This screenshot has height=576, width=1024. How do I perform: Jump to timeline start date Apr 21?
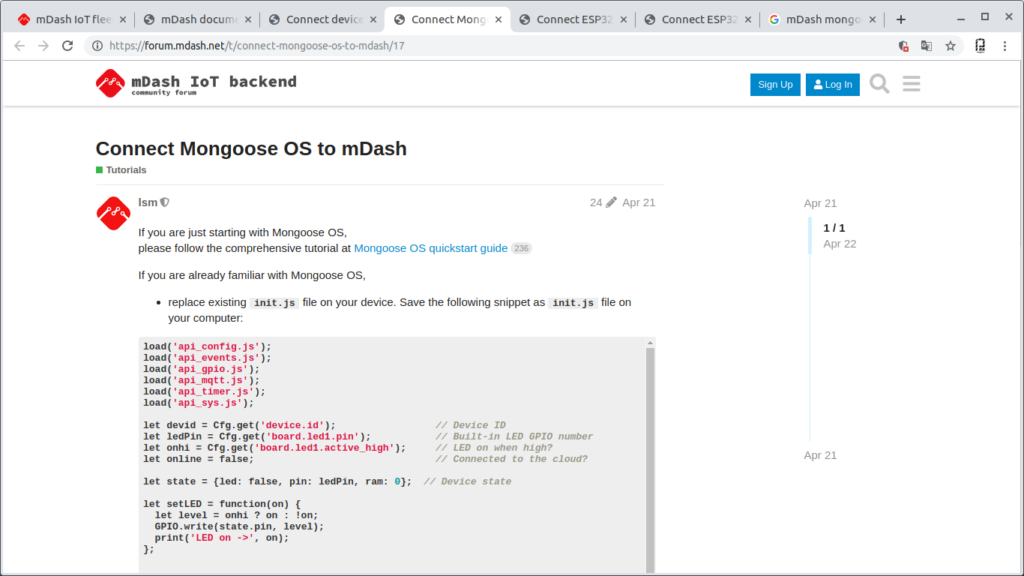click(x=820, y=203)
